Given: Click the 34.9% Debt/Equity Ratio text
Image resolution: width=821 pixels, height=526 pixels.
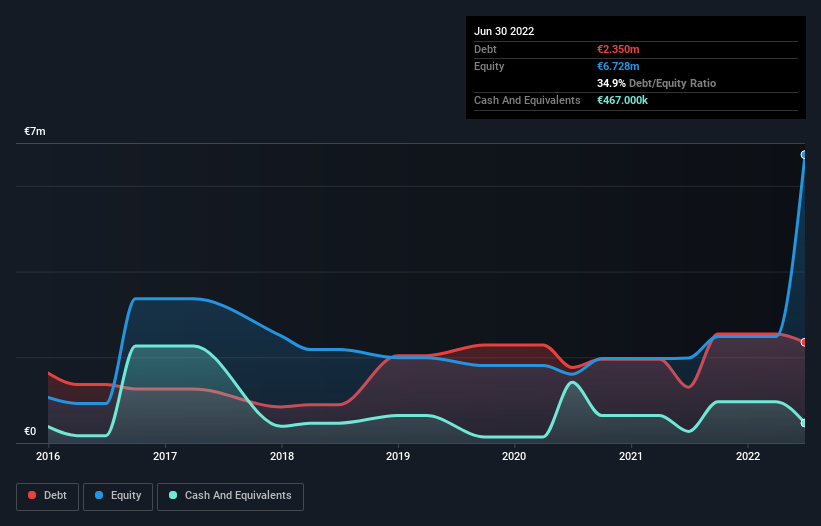Looking at the screenshot, I should [657, 83].
